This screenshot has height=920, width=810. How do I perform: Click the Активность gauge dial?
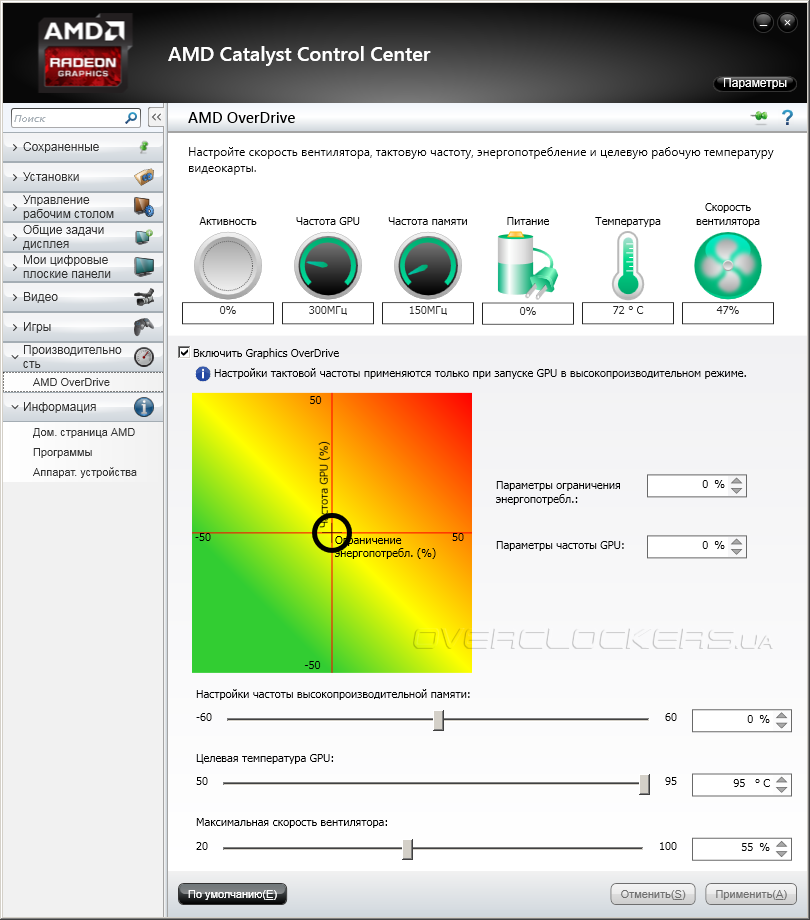228,266
